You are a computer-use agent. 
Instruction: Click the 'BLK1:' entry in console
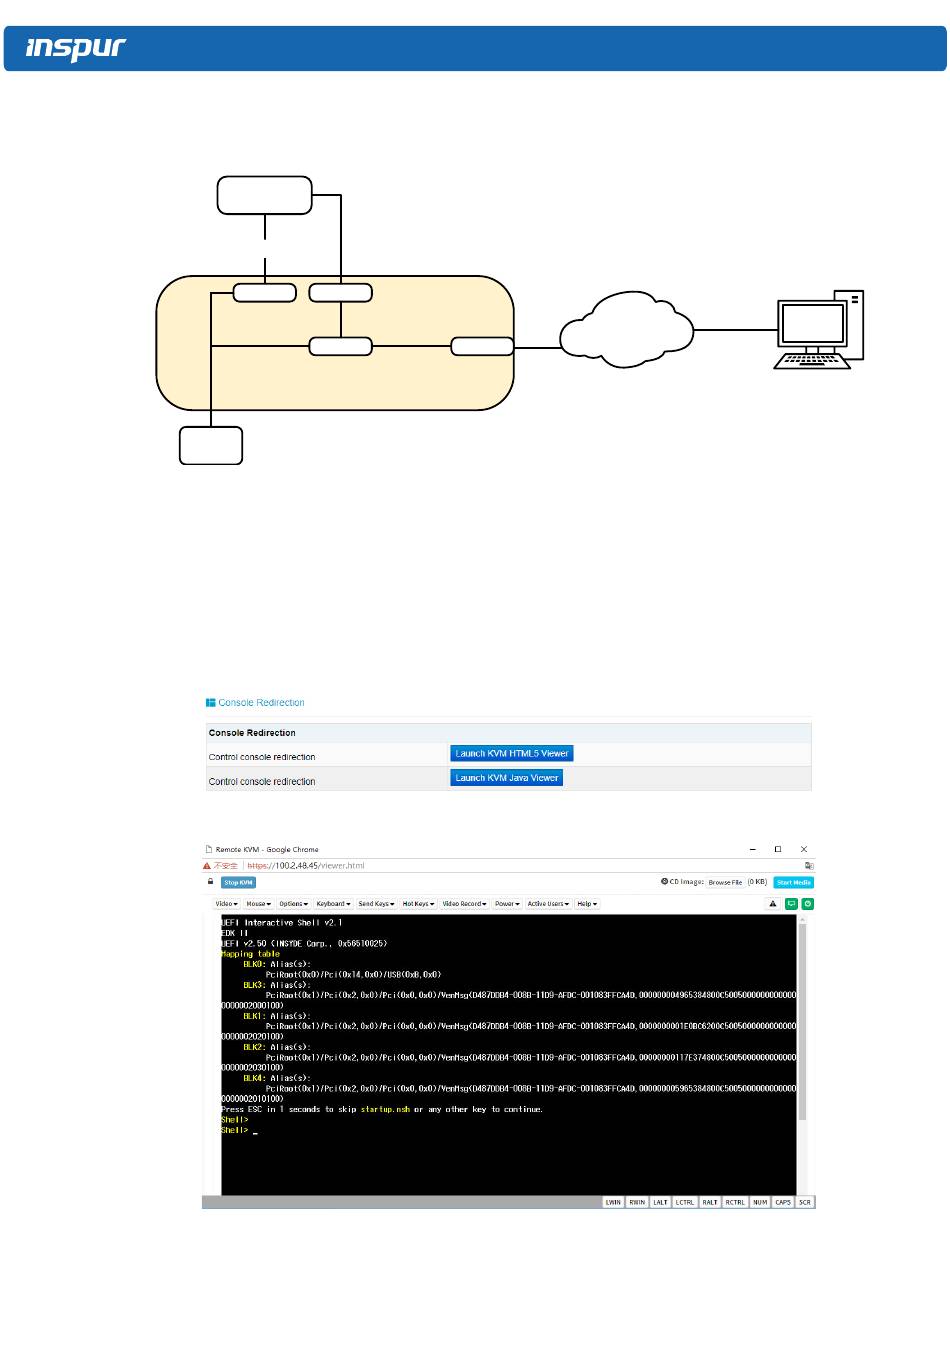click(x=255, y=1016)
